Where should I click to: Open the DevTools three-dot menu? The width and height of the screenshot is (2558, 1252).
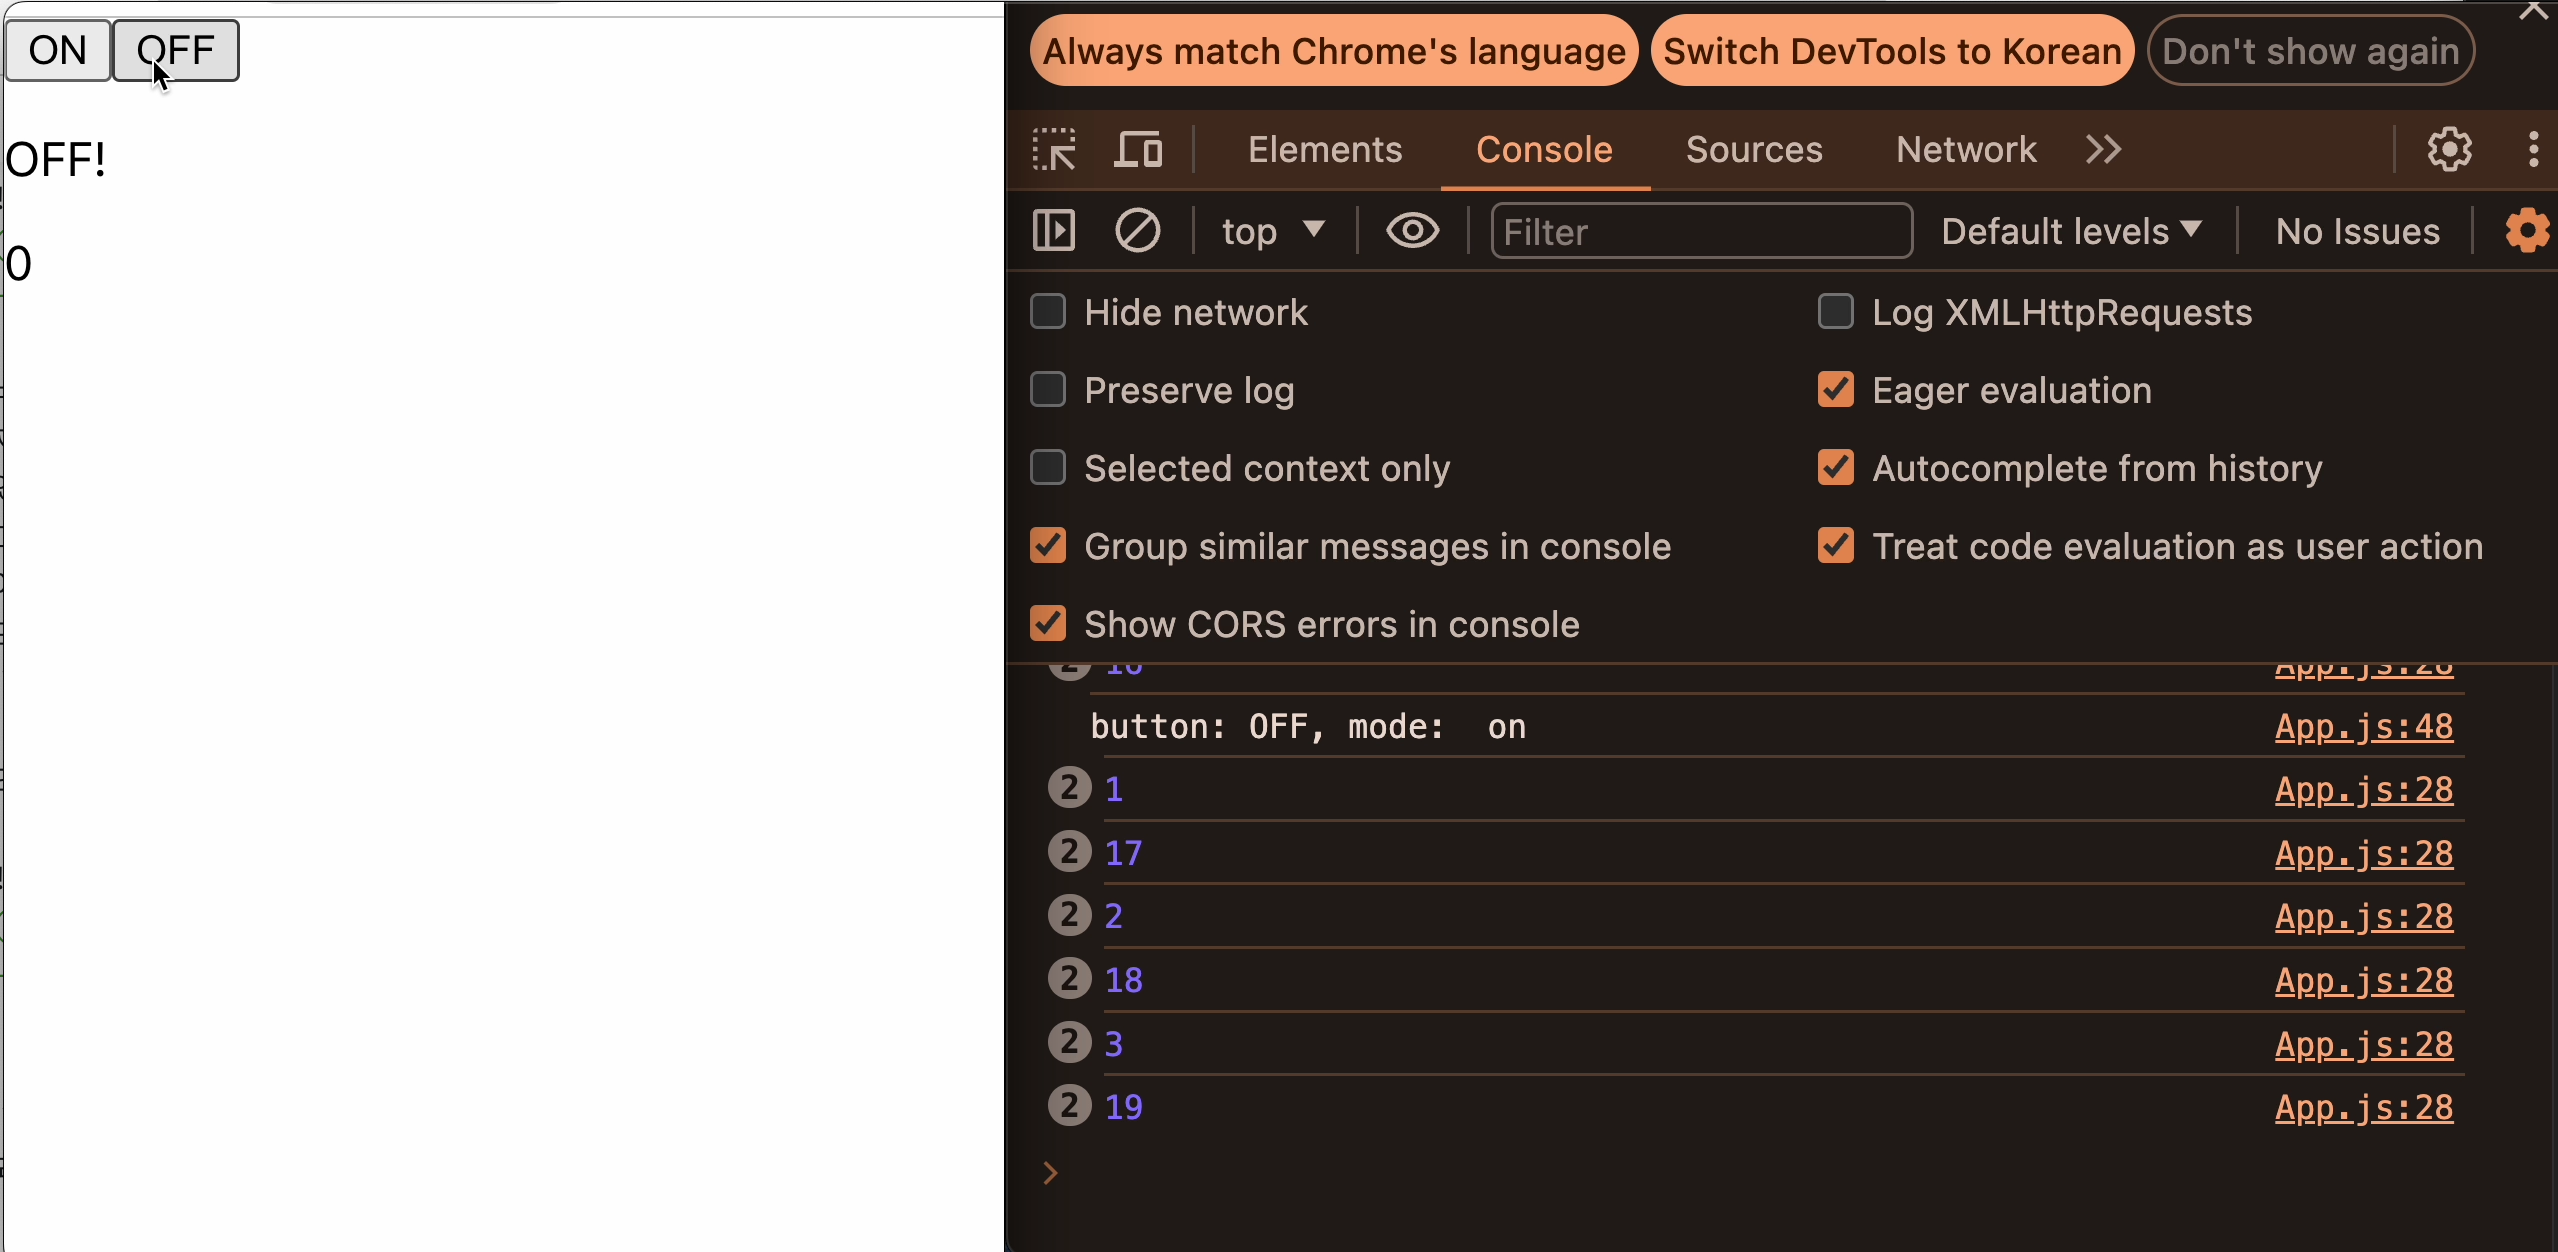tap(2533, 150)
